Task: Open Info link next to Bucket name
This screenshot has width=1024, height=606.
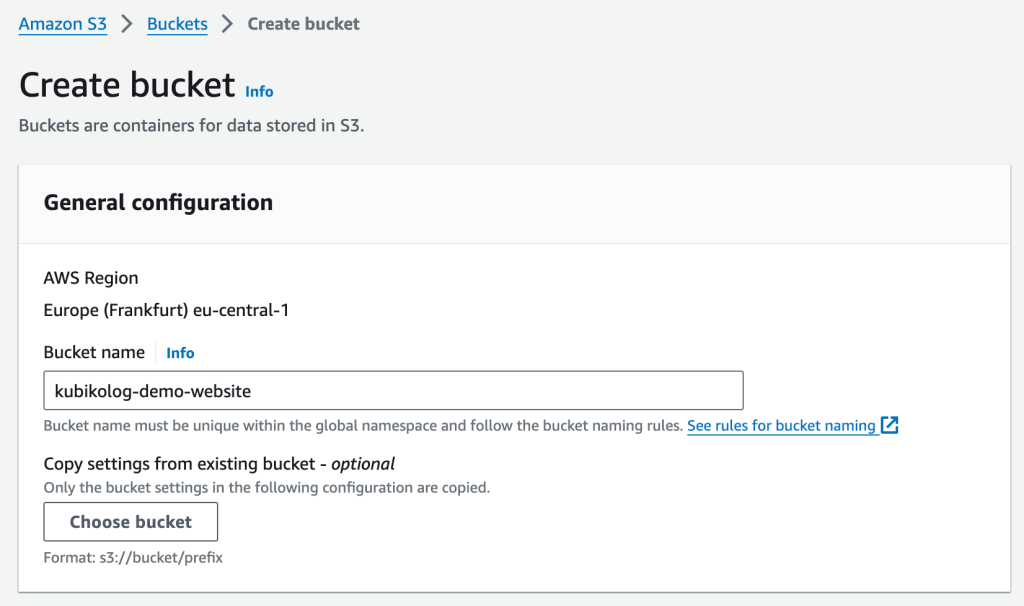Action: coord(180,353)
